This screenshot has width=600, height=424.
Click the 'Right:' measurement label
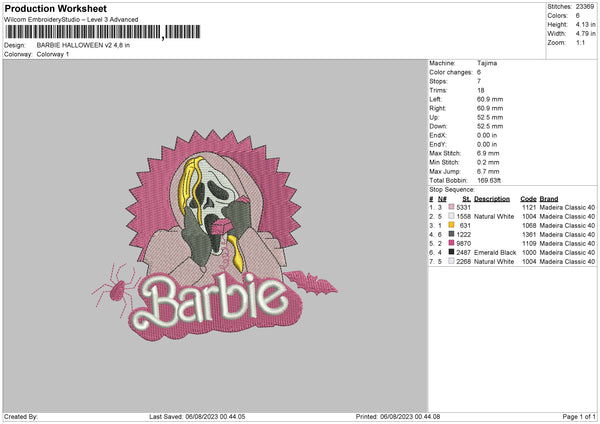coord(437,108)
